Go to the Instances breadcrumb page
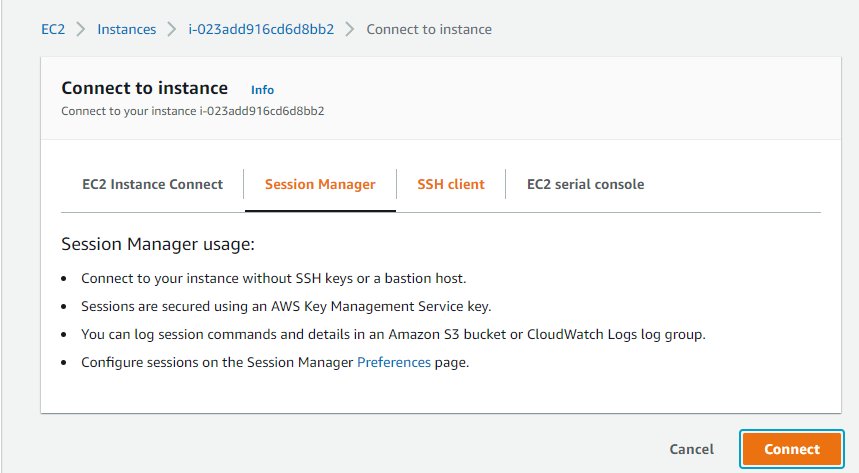This screenshot has width=859, height=473. (126, 29)
